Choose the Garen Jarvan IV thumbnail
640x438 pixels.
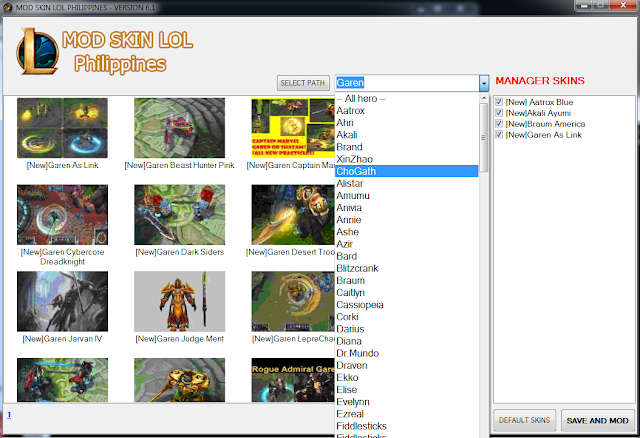pos(62,301)
